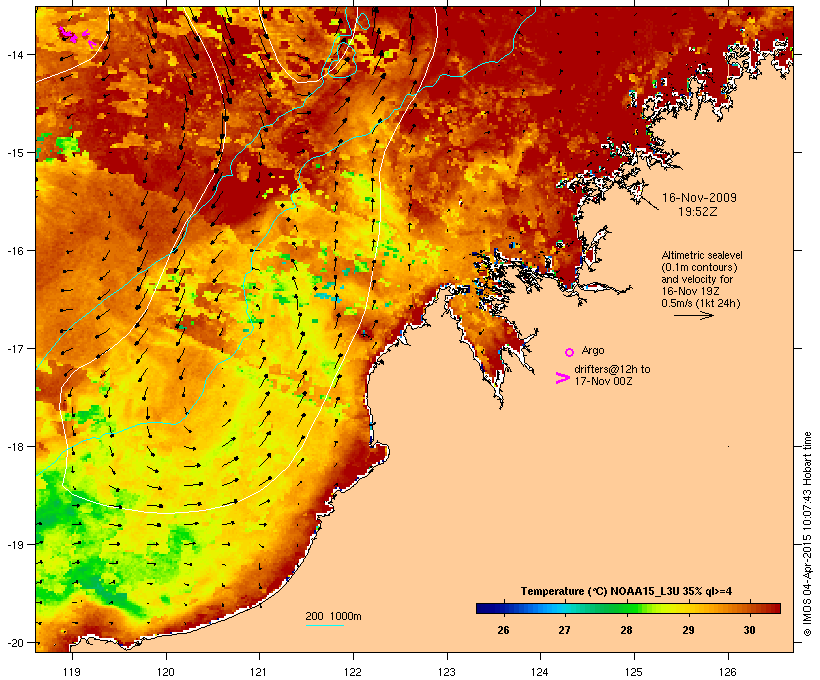Click the longitude label 123

[x=447, y=672]
